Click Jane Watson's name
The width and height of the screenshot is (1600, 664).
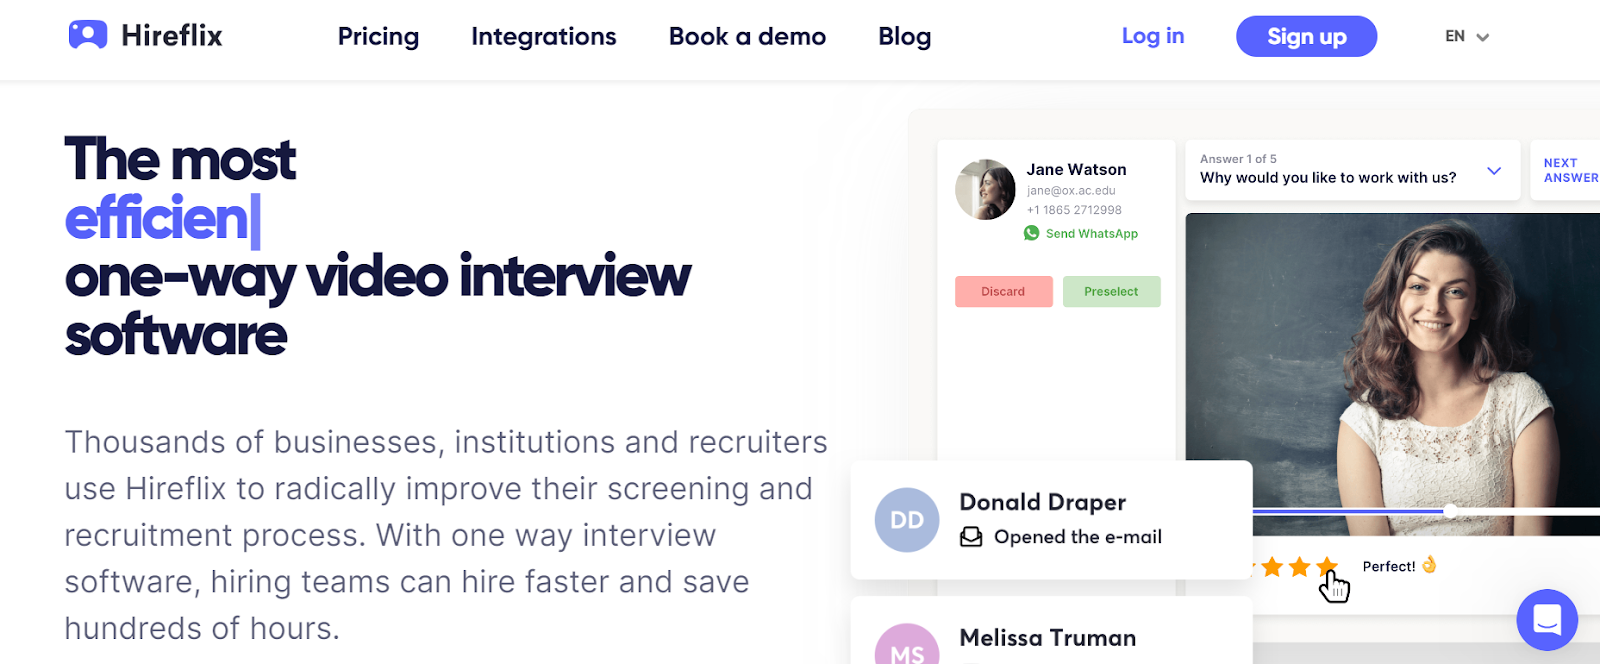(1076, 170)
